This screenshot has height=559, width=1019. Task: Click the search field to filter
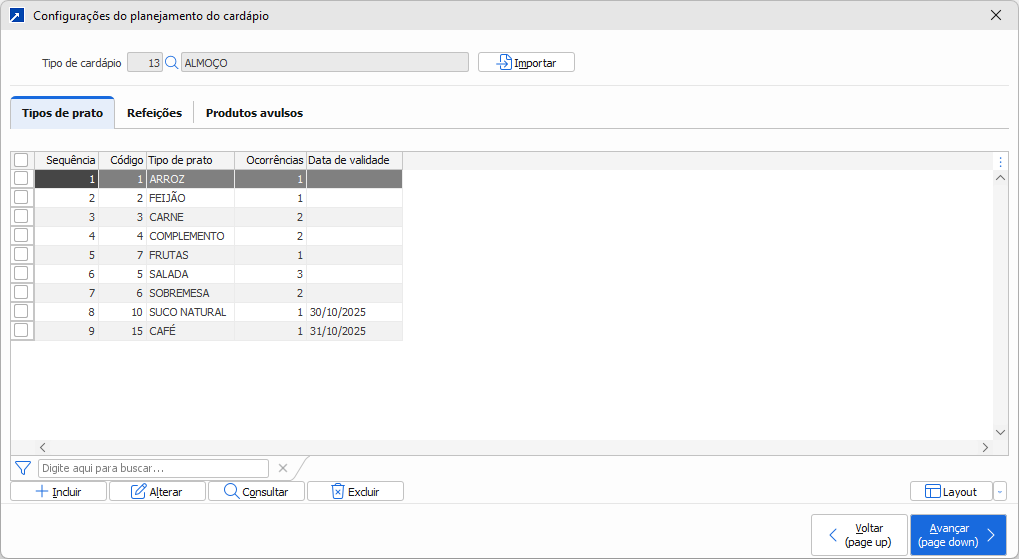point(153,468)
